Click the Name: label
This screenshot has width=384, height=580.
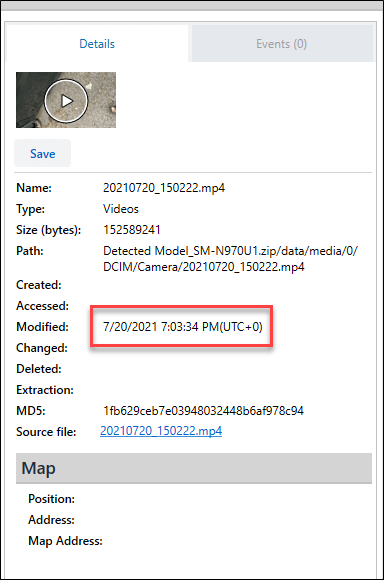(34, 188)
